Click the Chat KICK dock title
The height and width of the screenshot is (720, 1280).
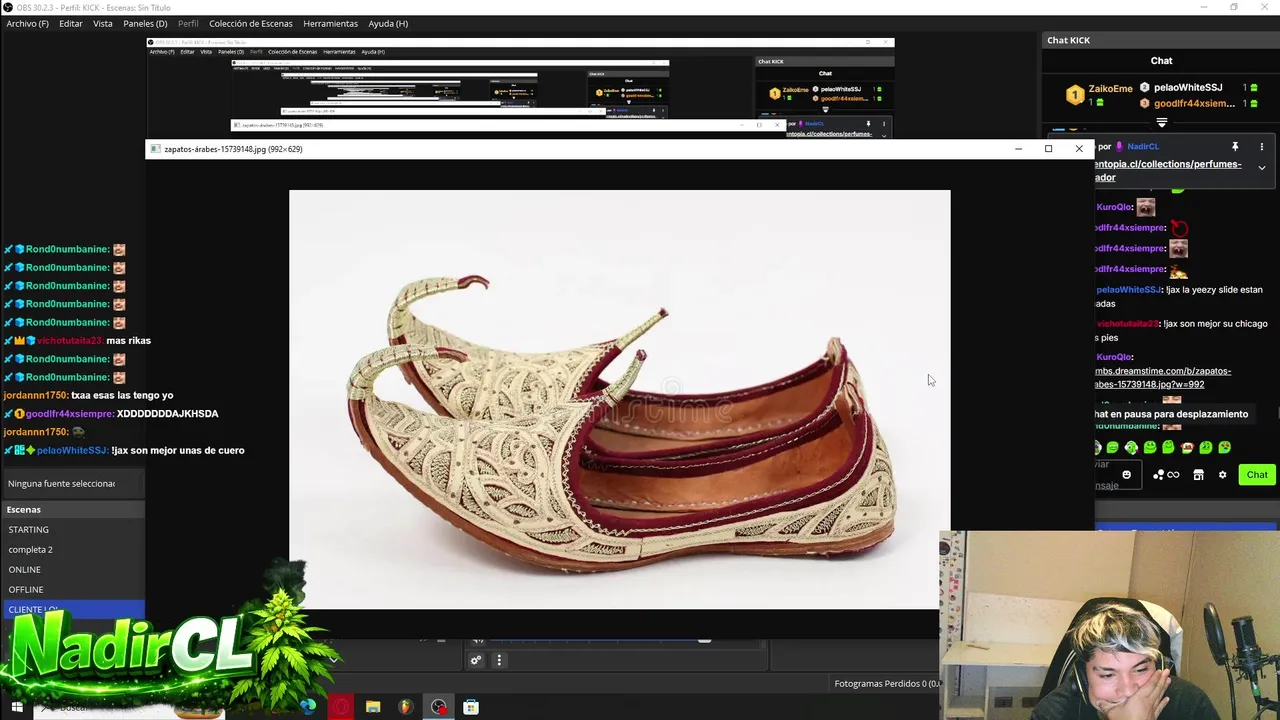[x=1068, y=40]
